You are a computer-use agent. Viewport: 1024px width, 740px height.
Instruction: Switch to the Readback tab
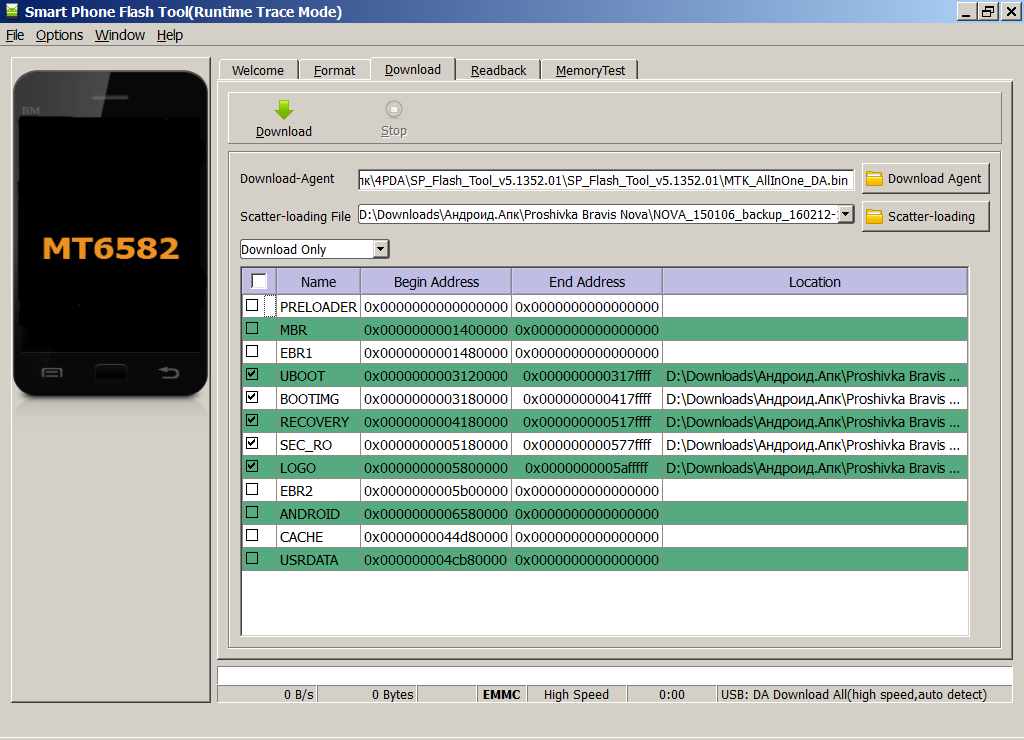[498, 70]
